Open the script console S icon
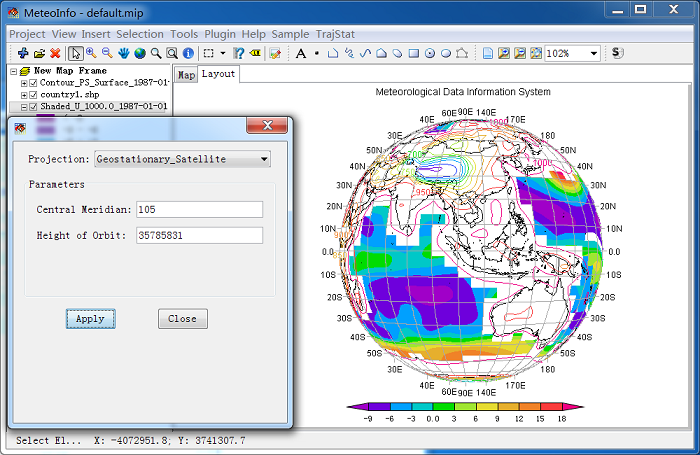Viewport: 700px width, 455px height. [x=617, y=53]
